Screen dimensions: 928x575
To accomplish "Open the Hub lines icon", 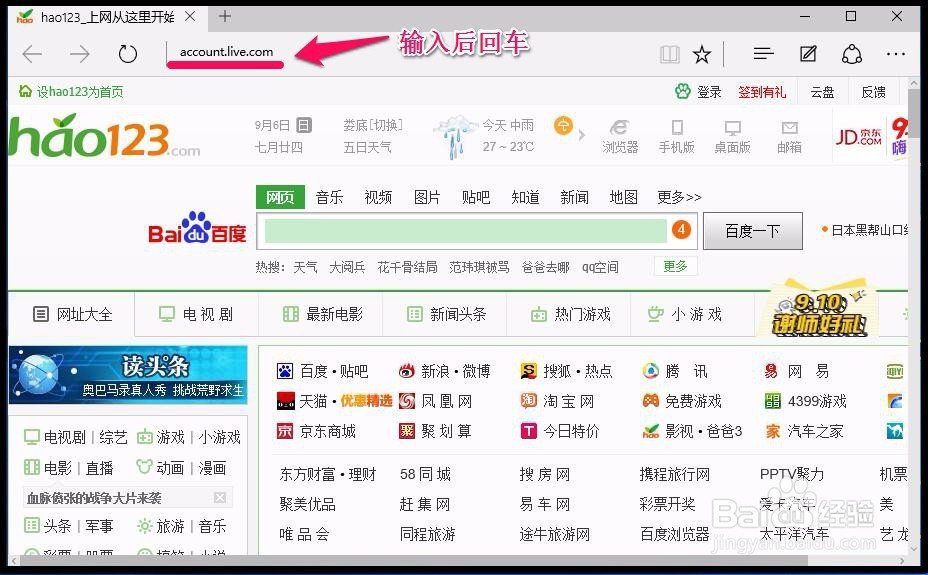I will (763, 54).
